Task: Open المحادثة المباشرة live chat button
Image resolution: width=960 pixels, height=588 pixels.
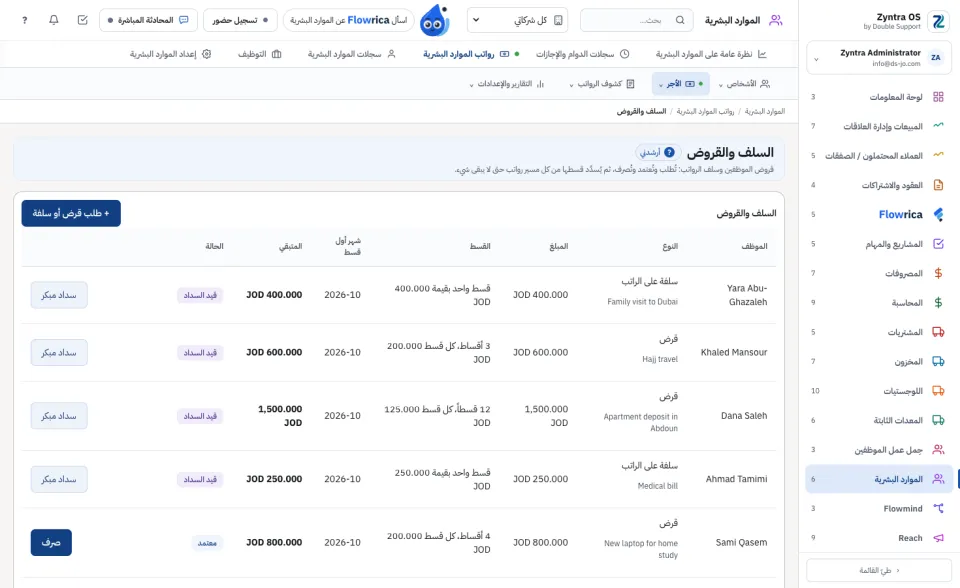Action: pyautogui.click(x=148, y=20)
